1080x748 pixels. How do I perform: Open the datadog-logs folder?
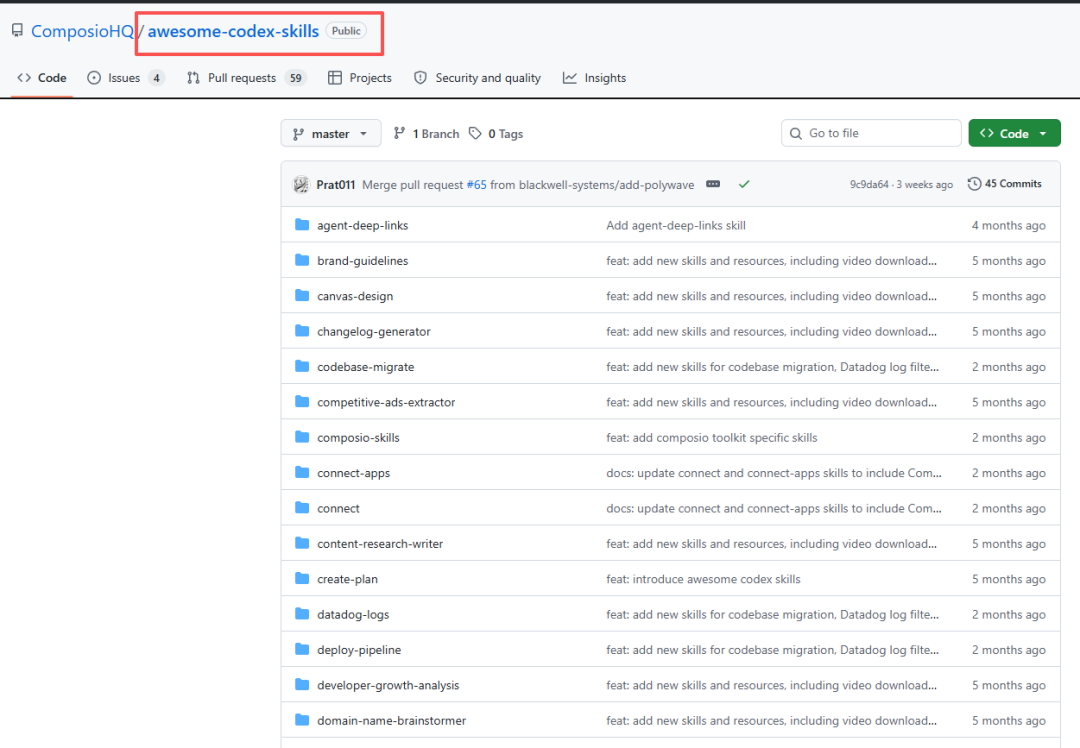coord(353,614)
